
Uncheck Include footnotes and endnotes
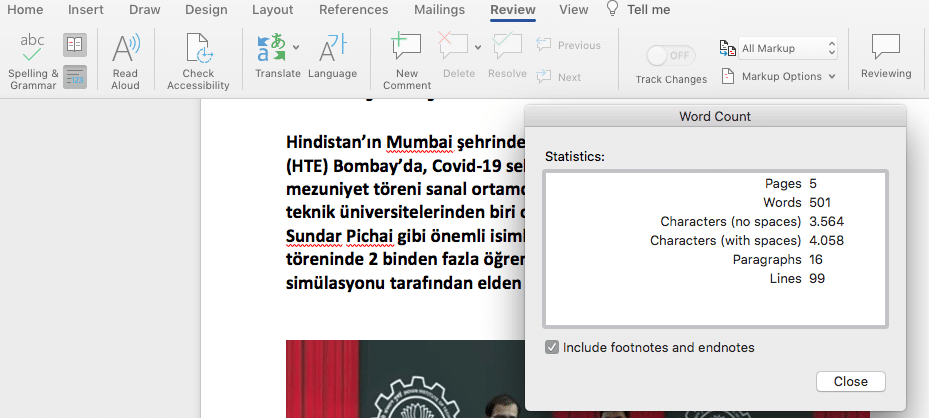[x=552, y=348]
